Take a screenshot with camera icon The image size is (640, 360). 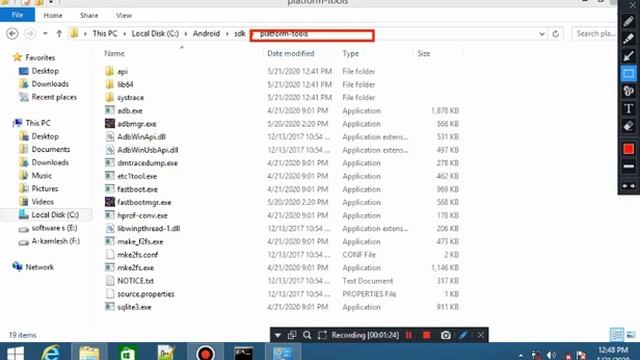tap(446, 335)
